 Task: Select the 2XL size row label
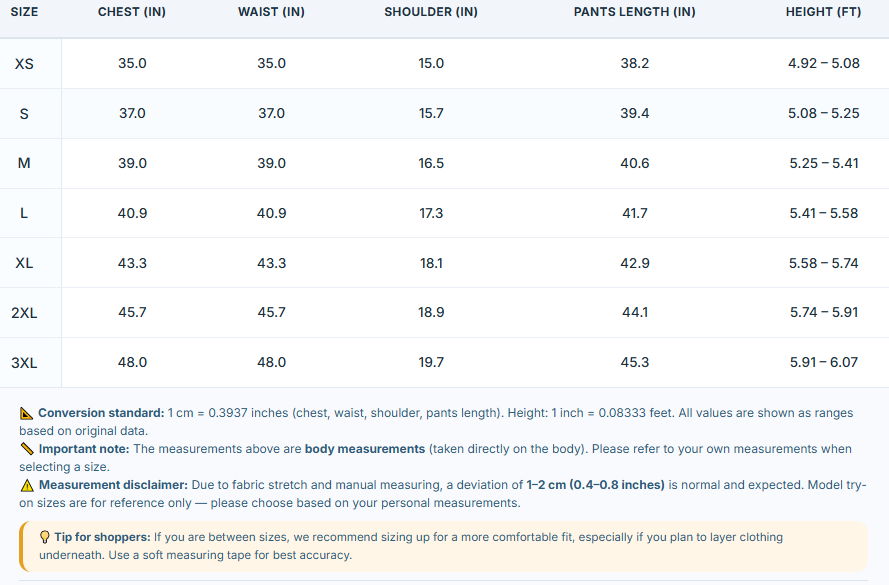(x=24, y=313)
